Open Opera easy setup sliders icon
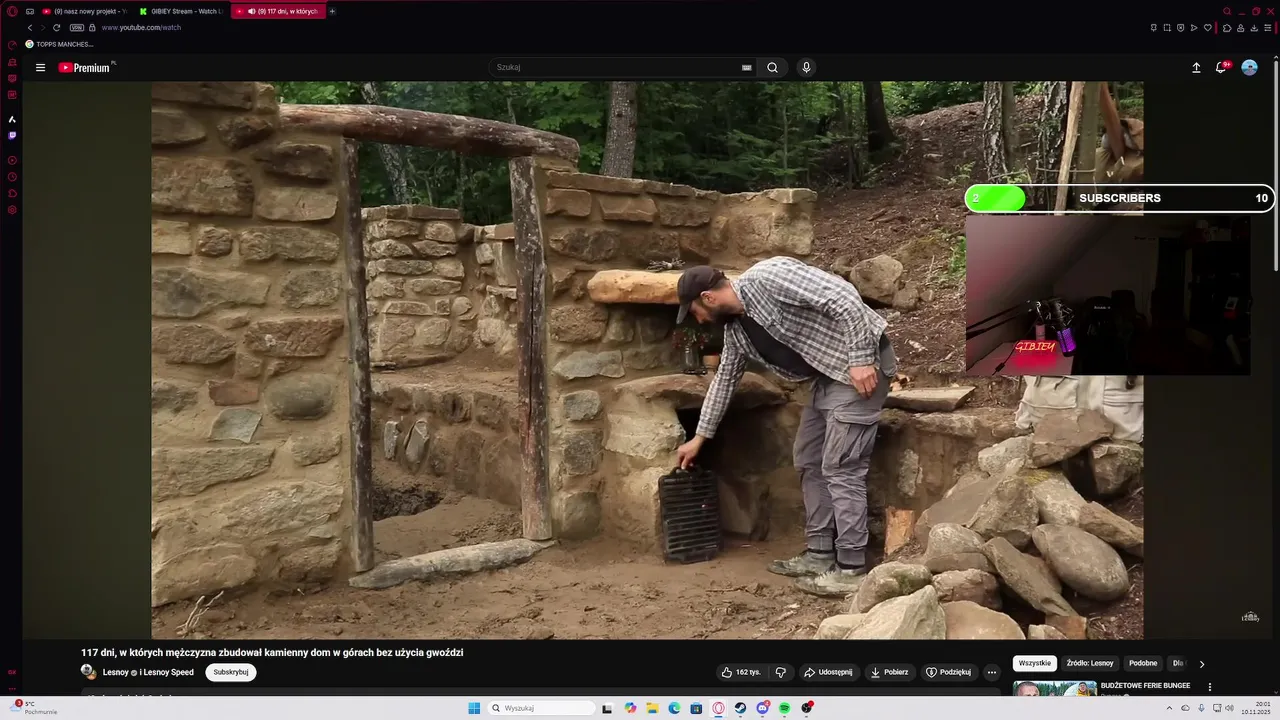Image resolution: width=1280 pixels, height=720 pixels. [x=1267, y=27]
